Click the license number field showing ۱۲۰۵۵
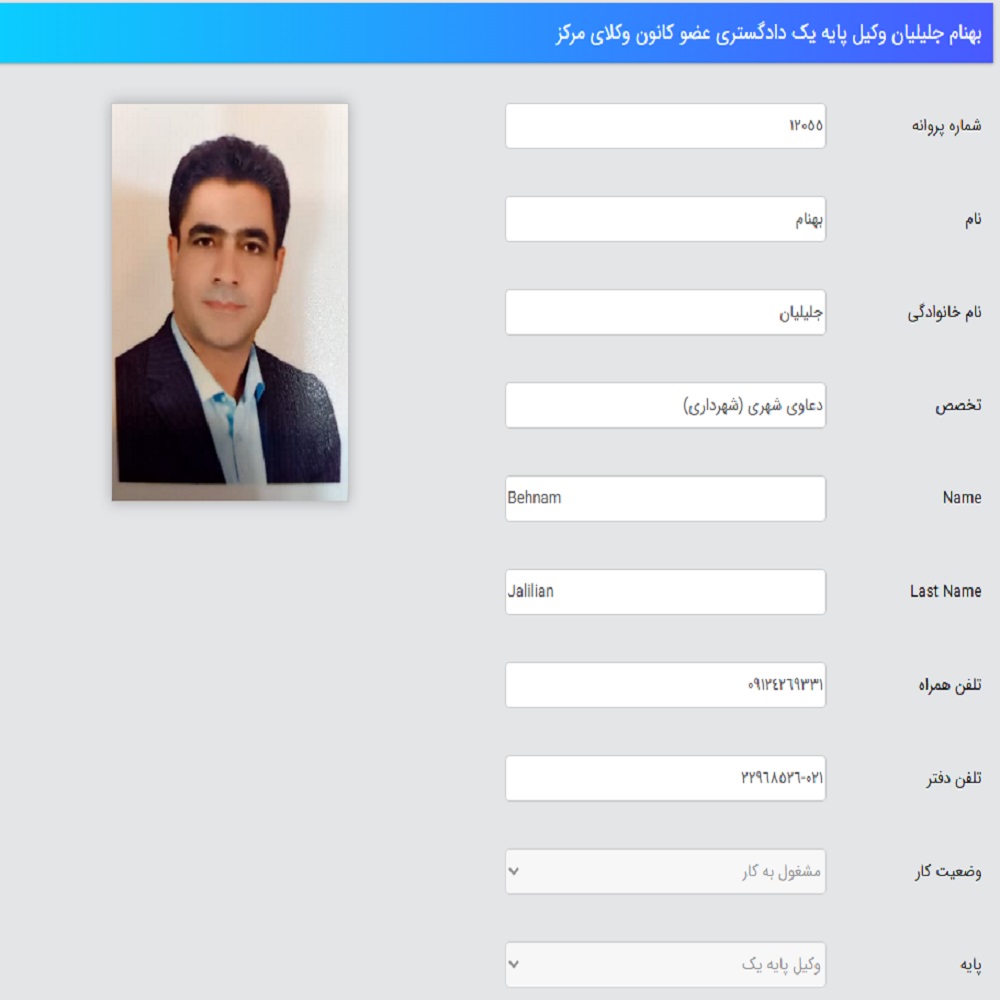The width and height of the screenshot is (1000, 1000). point(665,126)
